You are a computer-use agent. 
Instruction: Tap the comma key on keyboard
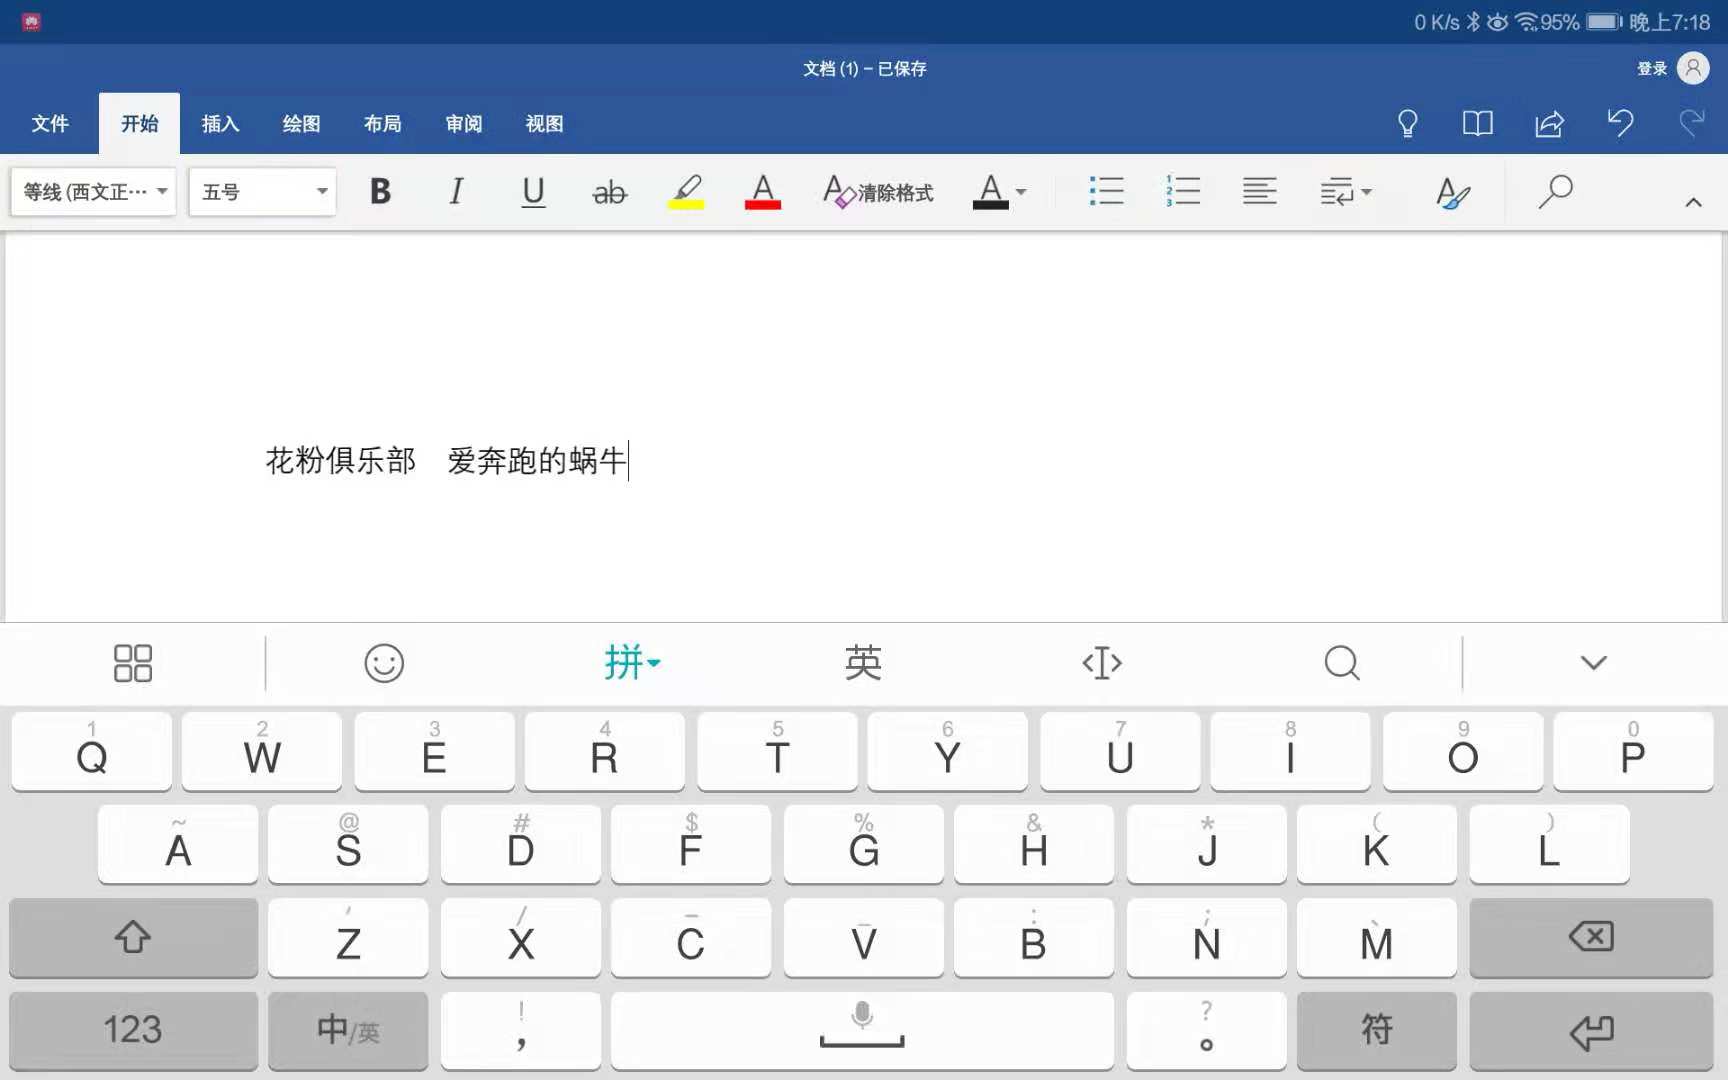coord(521,1030)
